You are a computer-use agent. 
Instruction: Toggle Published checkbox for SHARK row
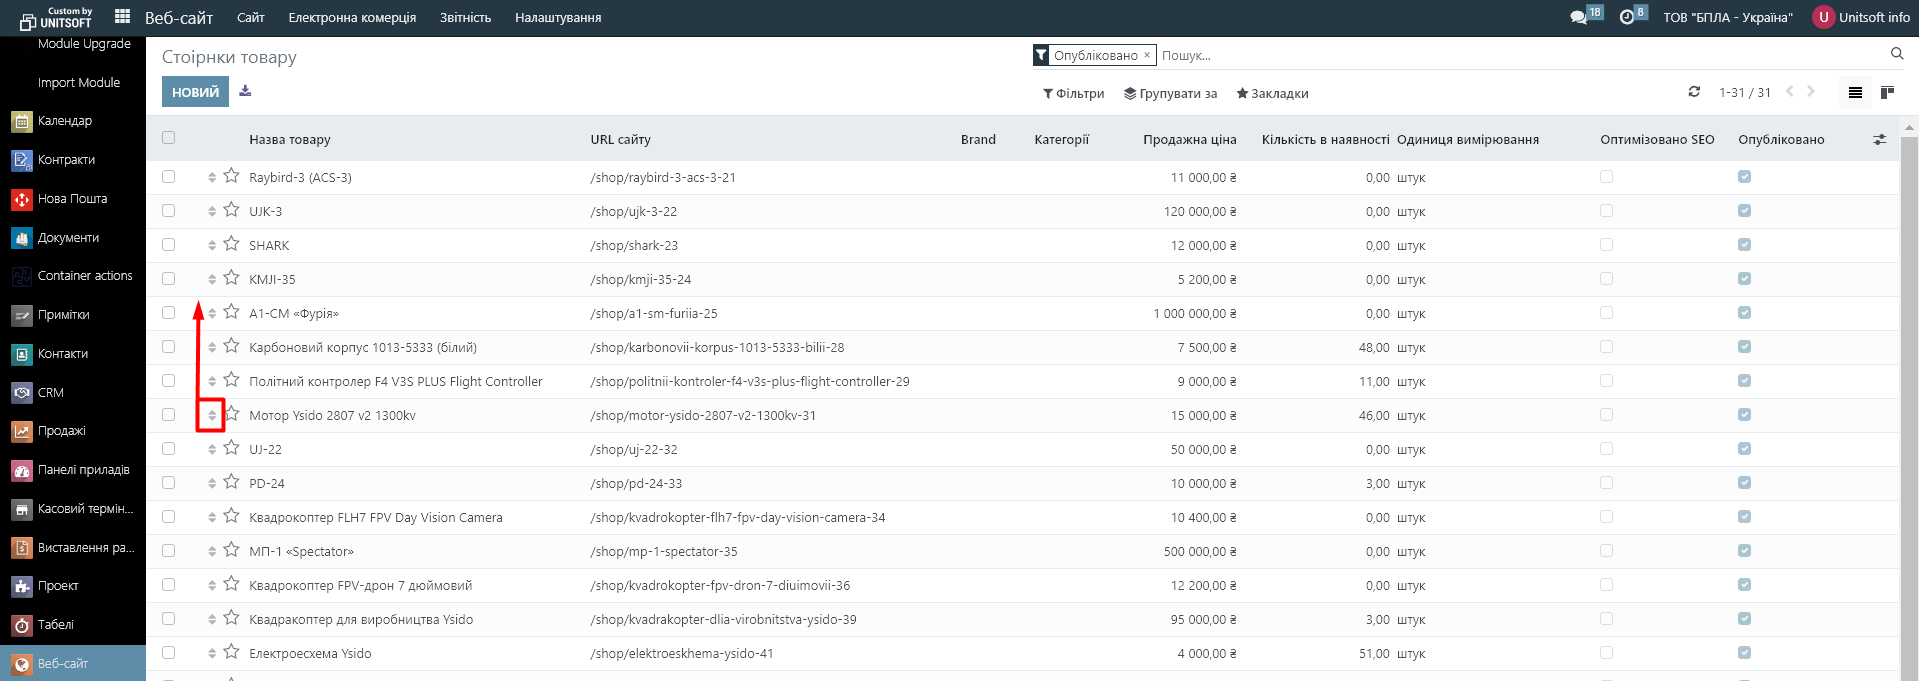[x=1744, y=245]
